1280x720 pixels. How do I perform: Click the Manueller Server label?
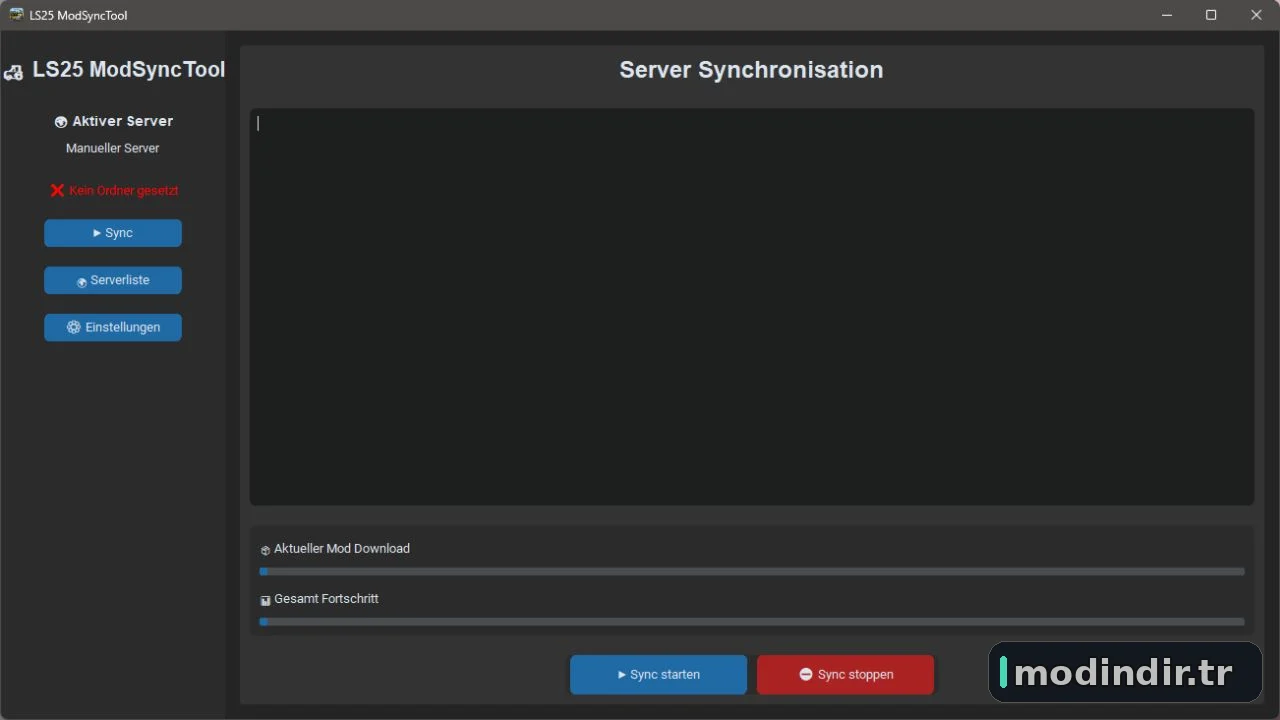(113, 148)
